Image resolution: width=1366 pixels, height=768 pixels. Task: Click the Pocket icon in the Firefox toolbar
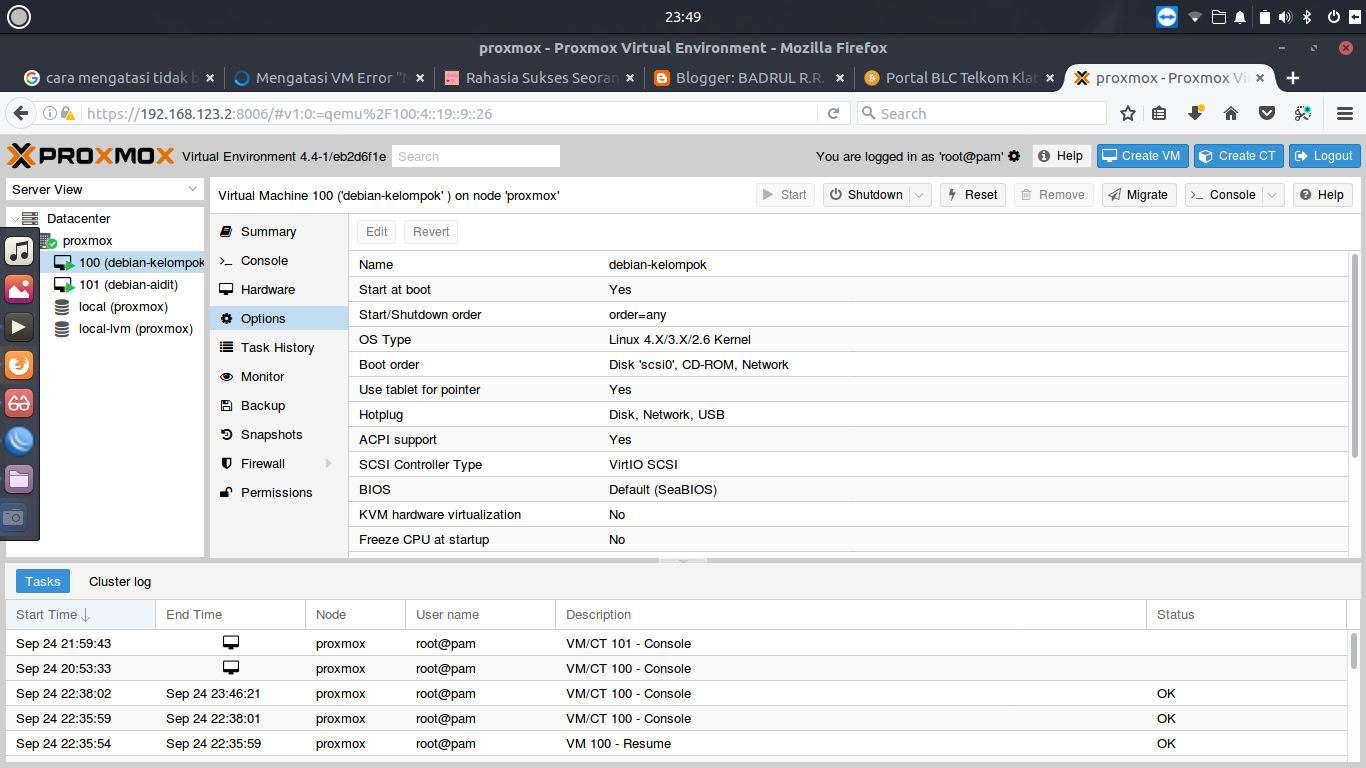(1267, 113)
